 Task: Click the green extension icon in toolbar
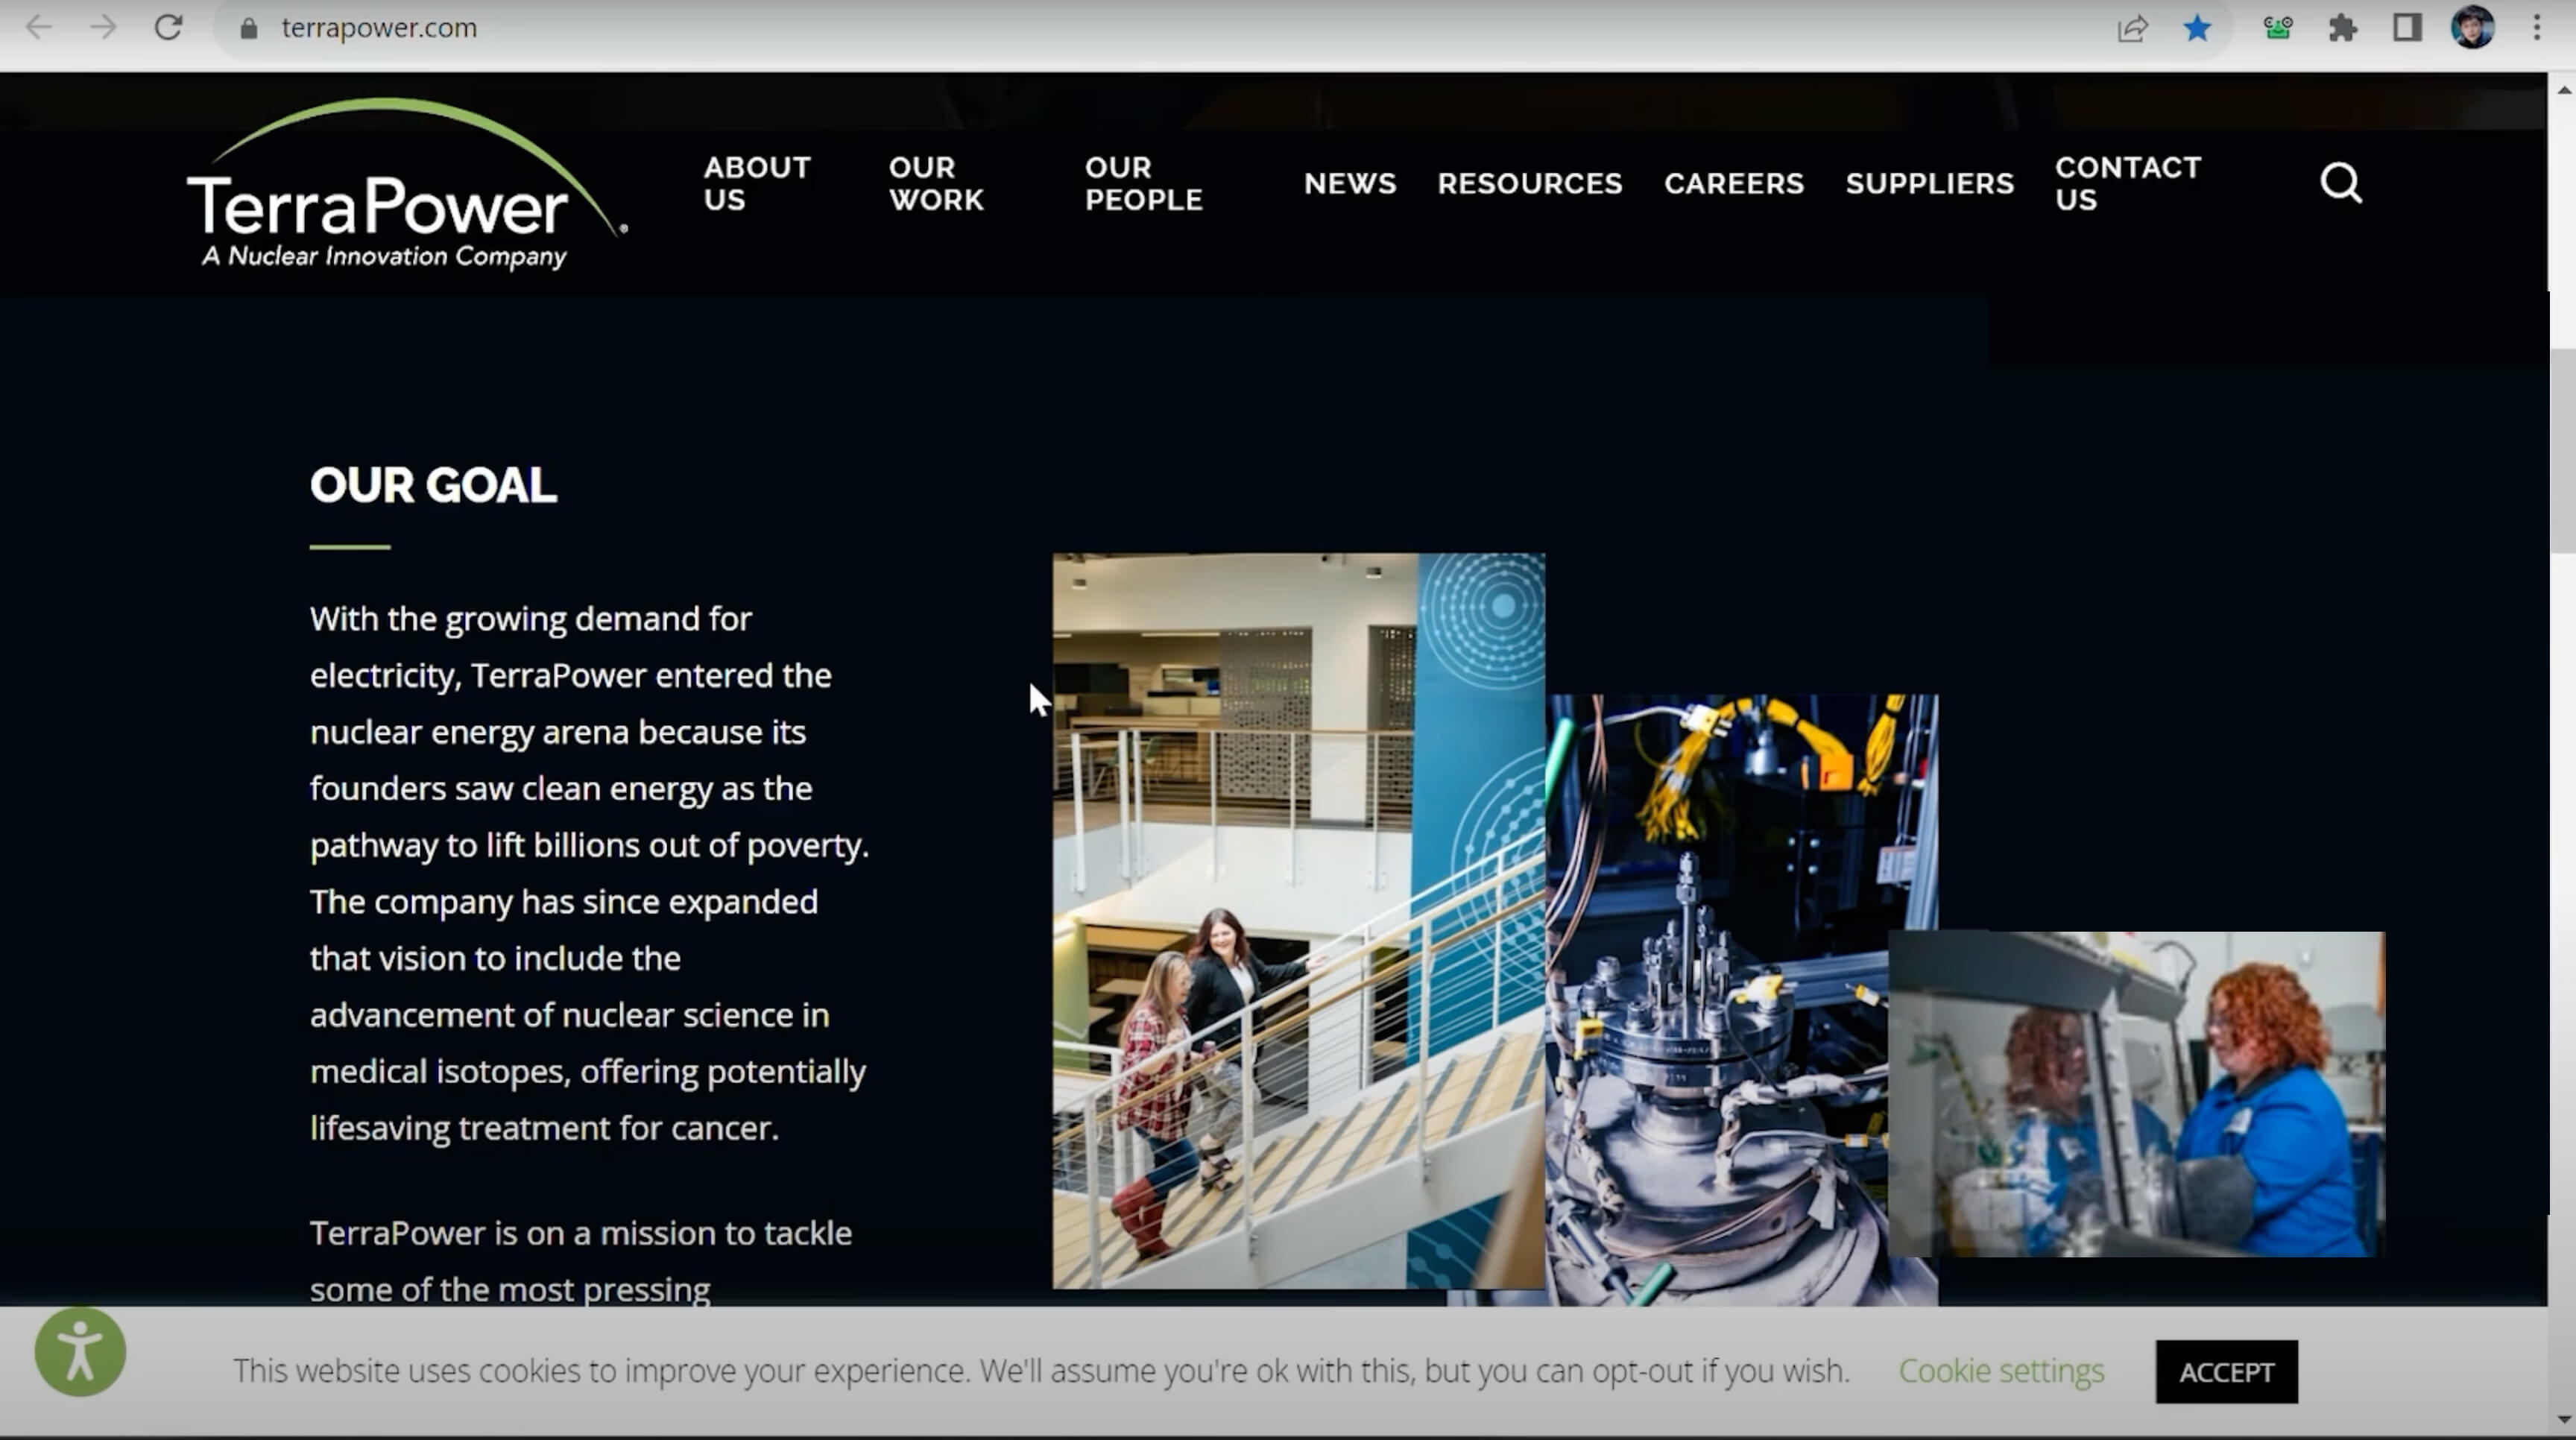tap(2278, 28)
